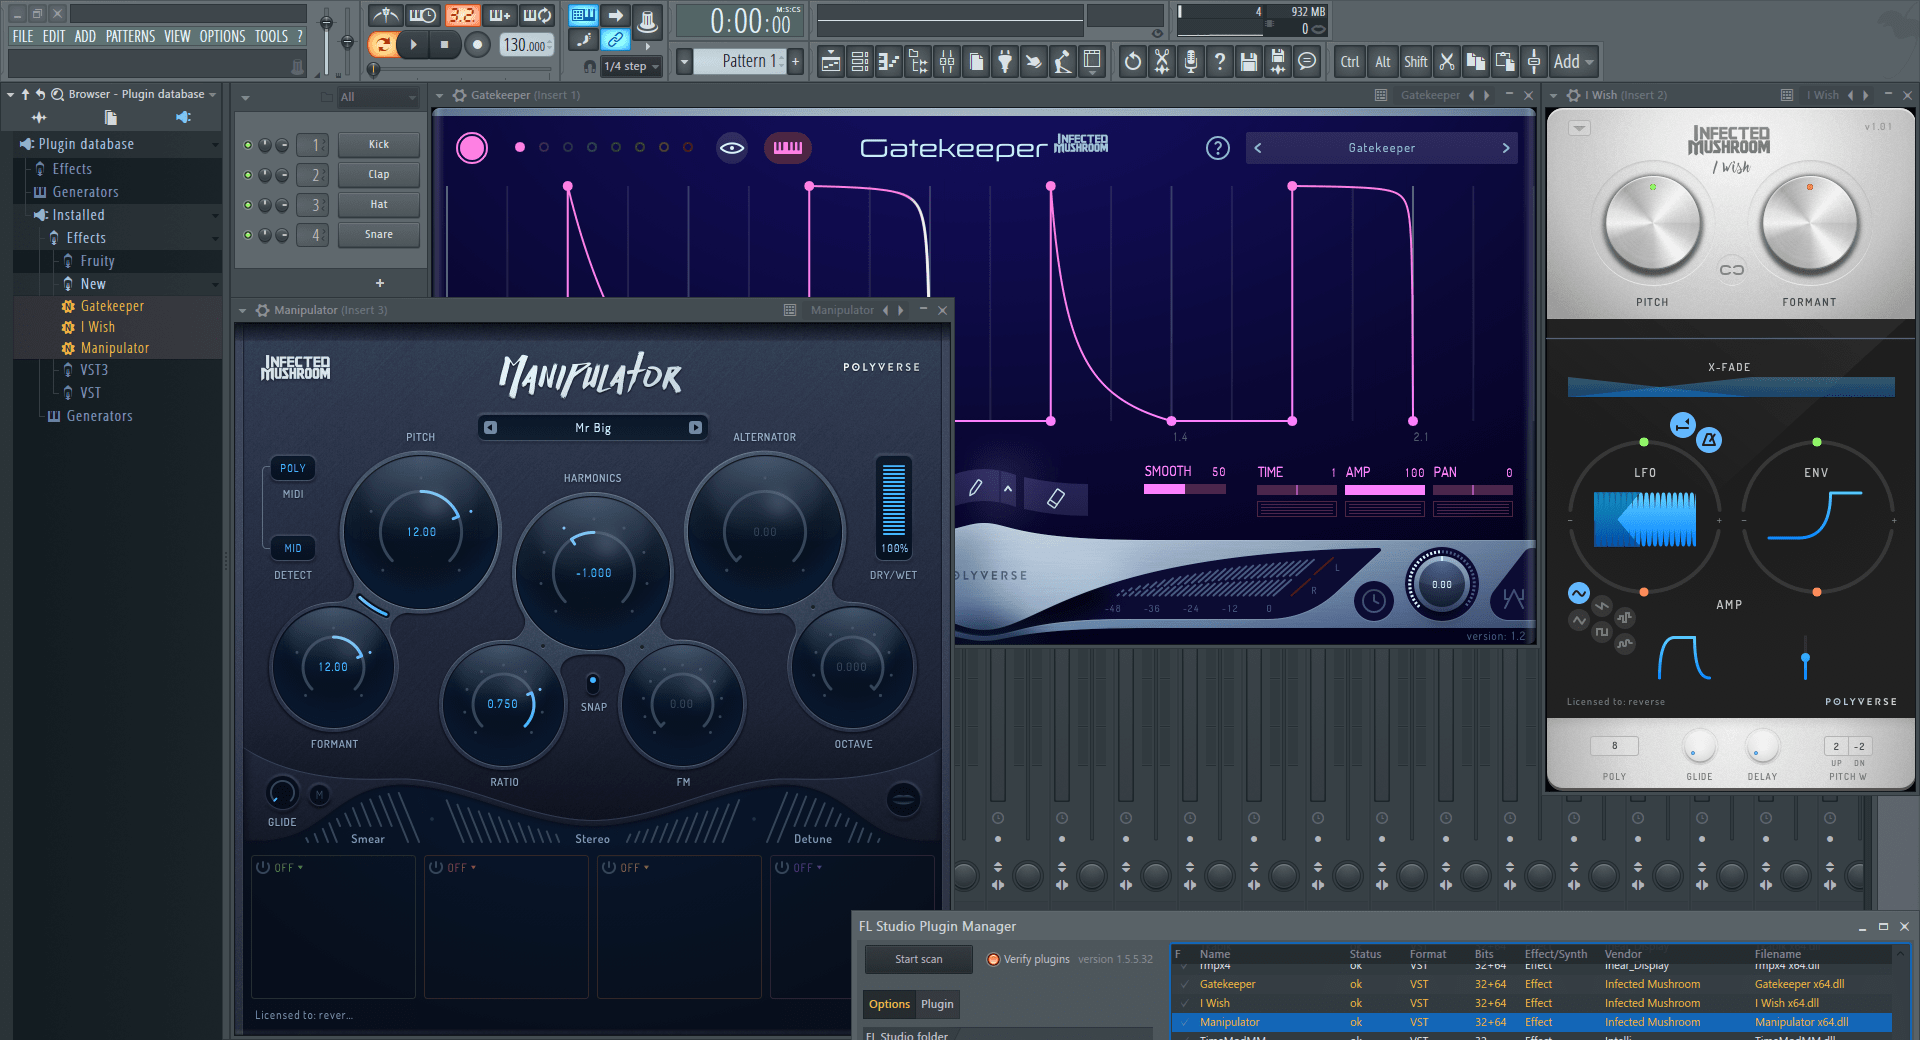
Task: Select the Snare channel button
Action: click(x=379, y=234)
